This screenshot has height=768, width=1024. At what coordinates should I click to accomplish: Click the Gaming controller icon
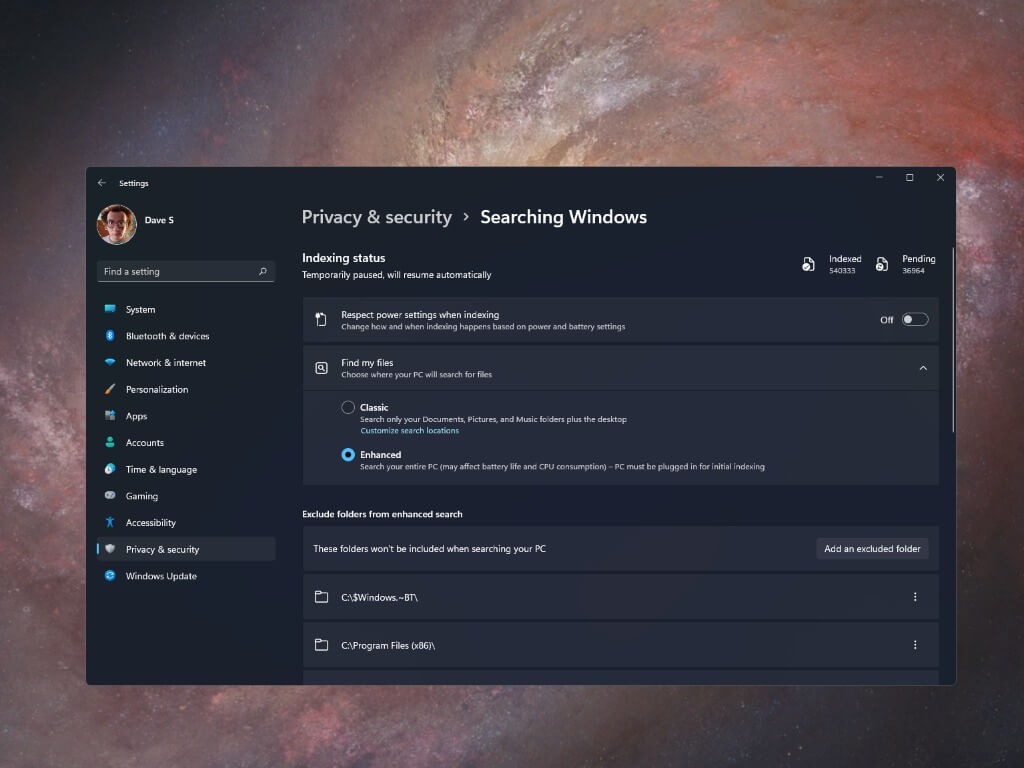pos(110,495)
